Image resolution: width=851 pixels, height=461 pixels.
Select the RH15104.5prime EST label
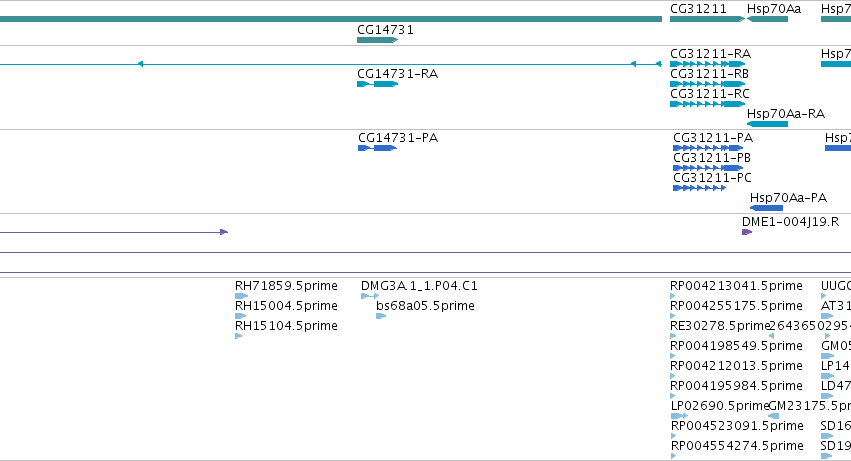[x=286, y=326]
